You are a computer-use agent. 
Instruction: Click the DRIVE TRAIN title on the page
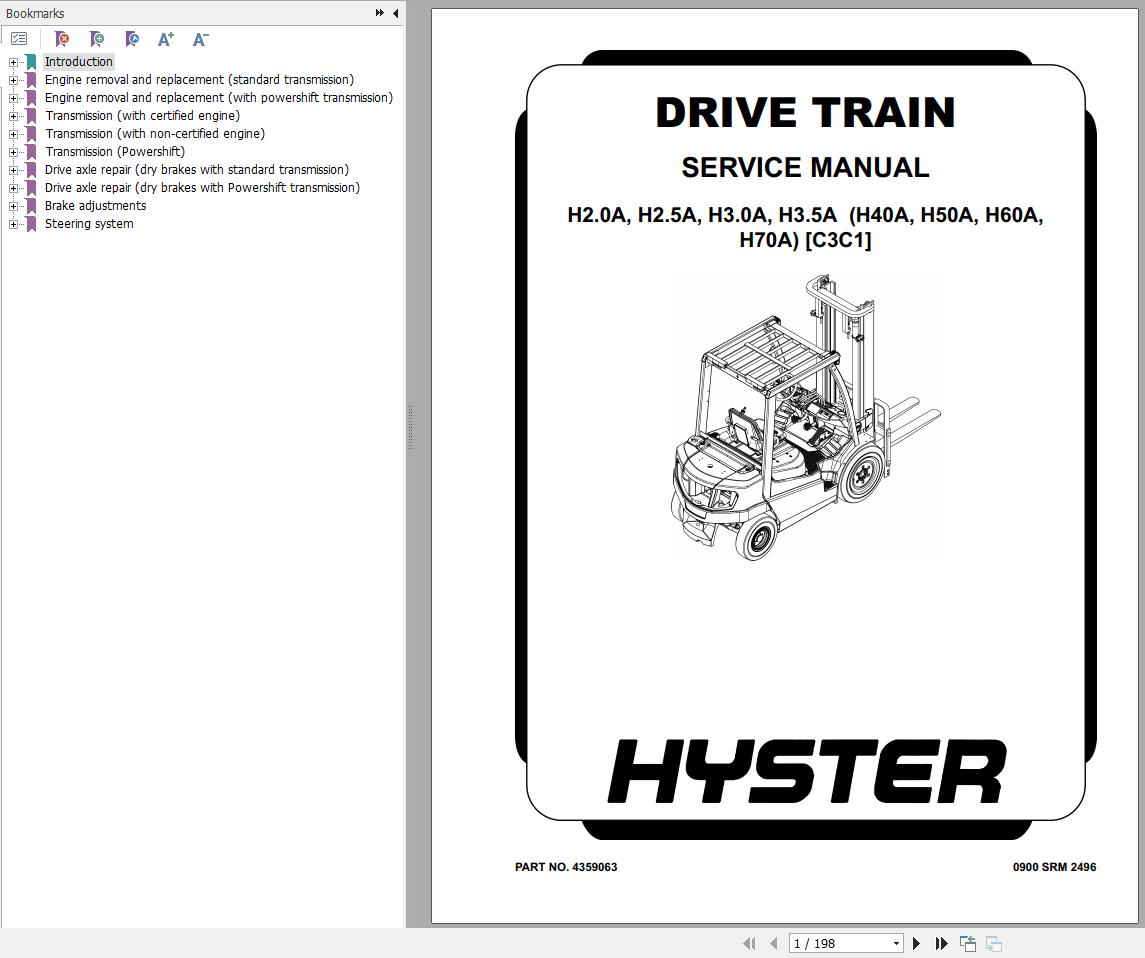tap(805, 112)
